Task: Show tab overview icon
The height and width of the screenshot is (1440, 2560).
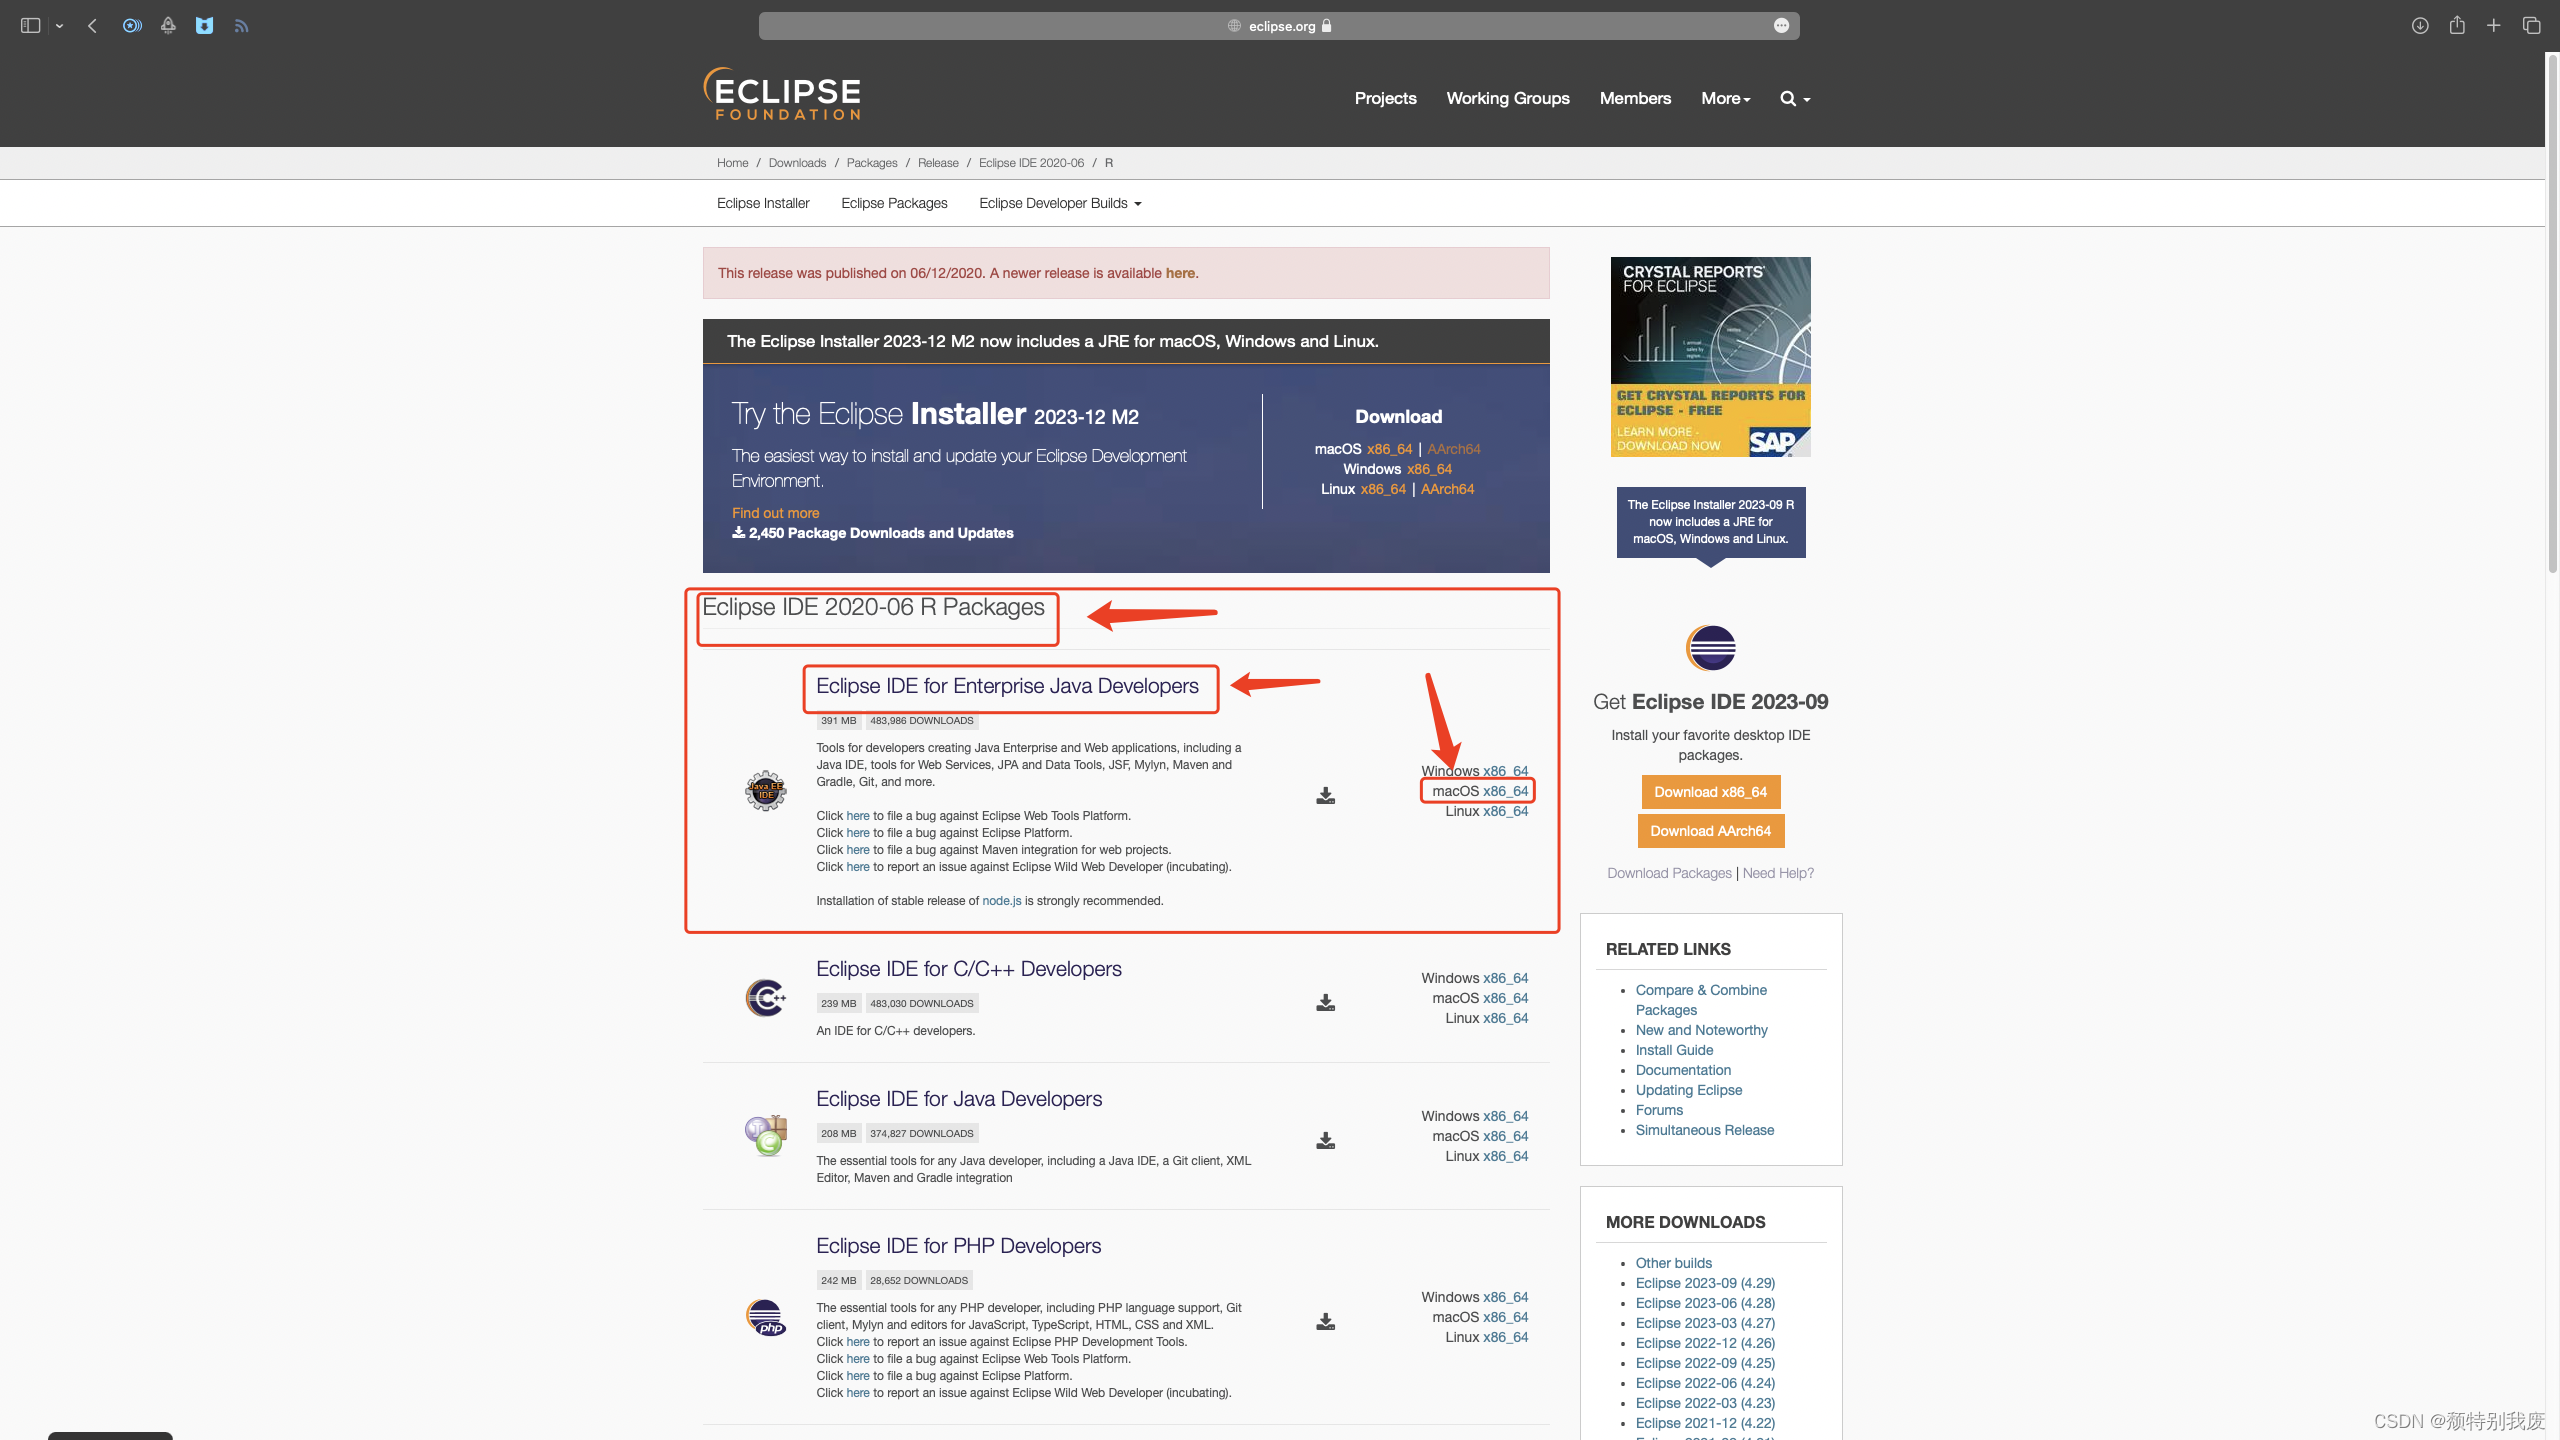Action: pyautogui.click(x=2531, y=26)
